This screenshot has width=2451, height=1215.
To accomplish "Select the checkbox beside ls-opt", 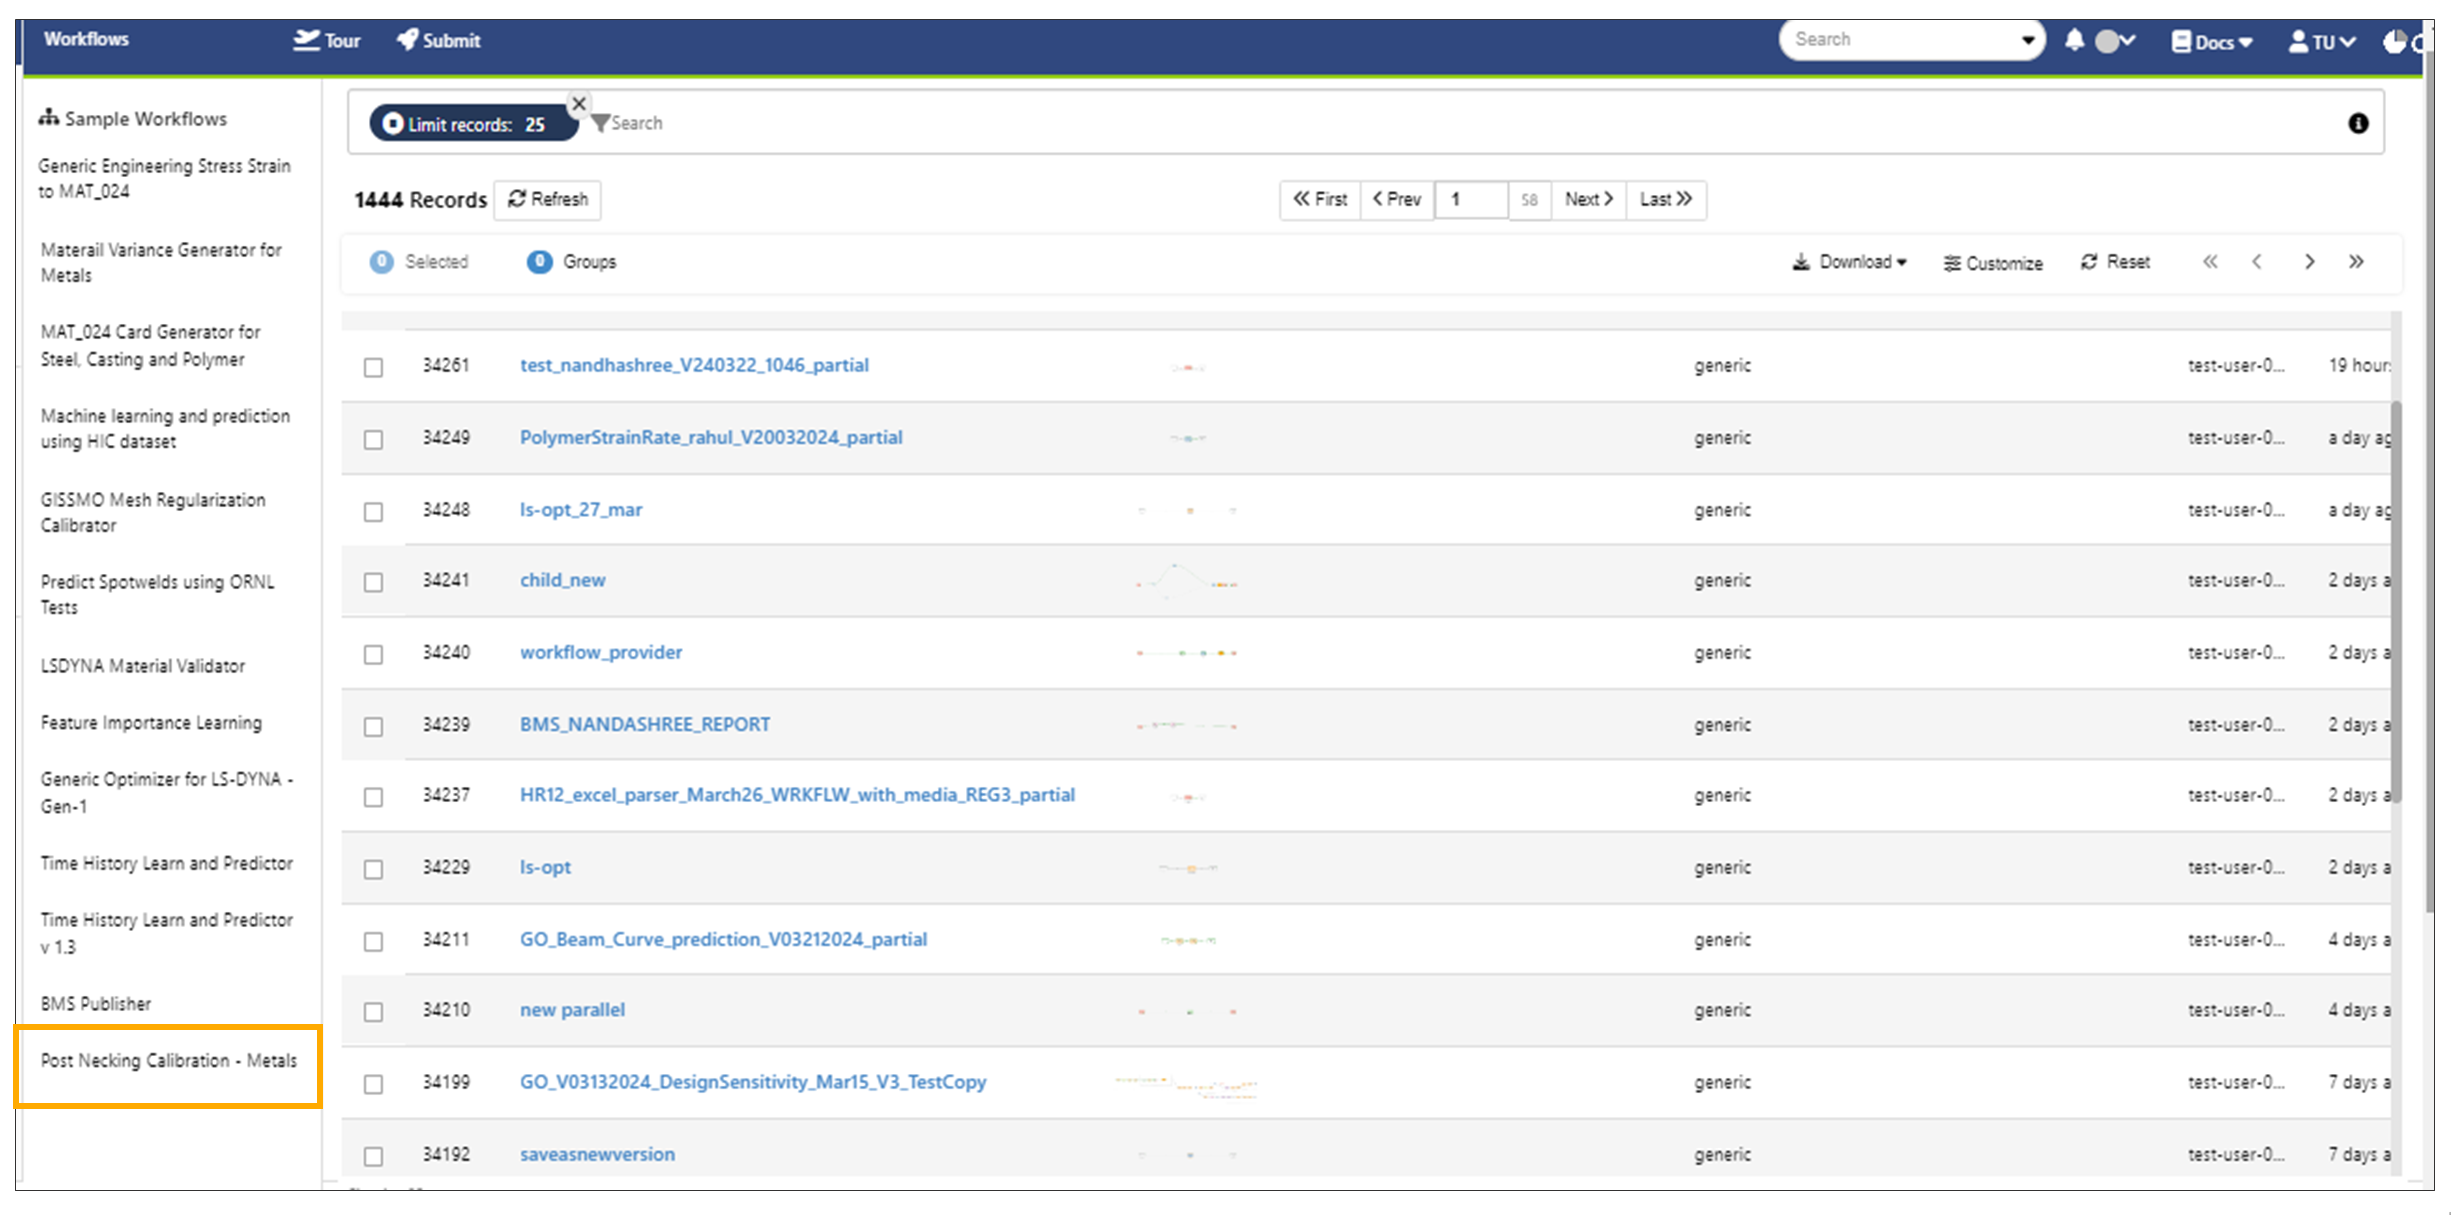I will tap(373, 869).
